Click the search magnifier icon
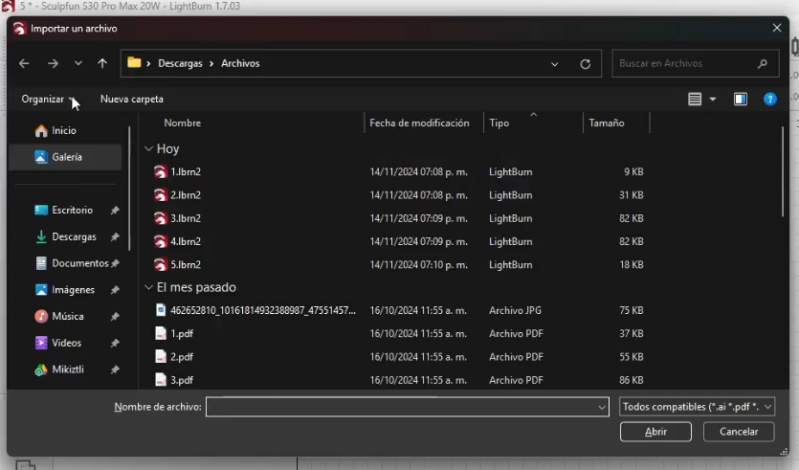Image resolution: width=799 pixels, height=470 pixels. pos(762,63)
